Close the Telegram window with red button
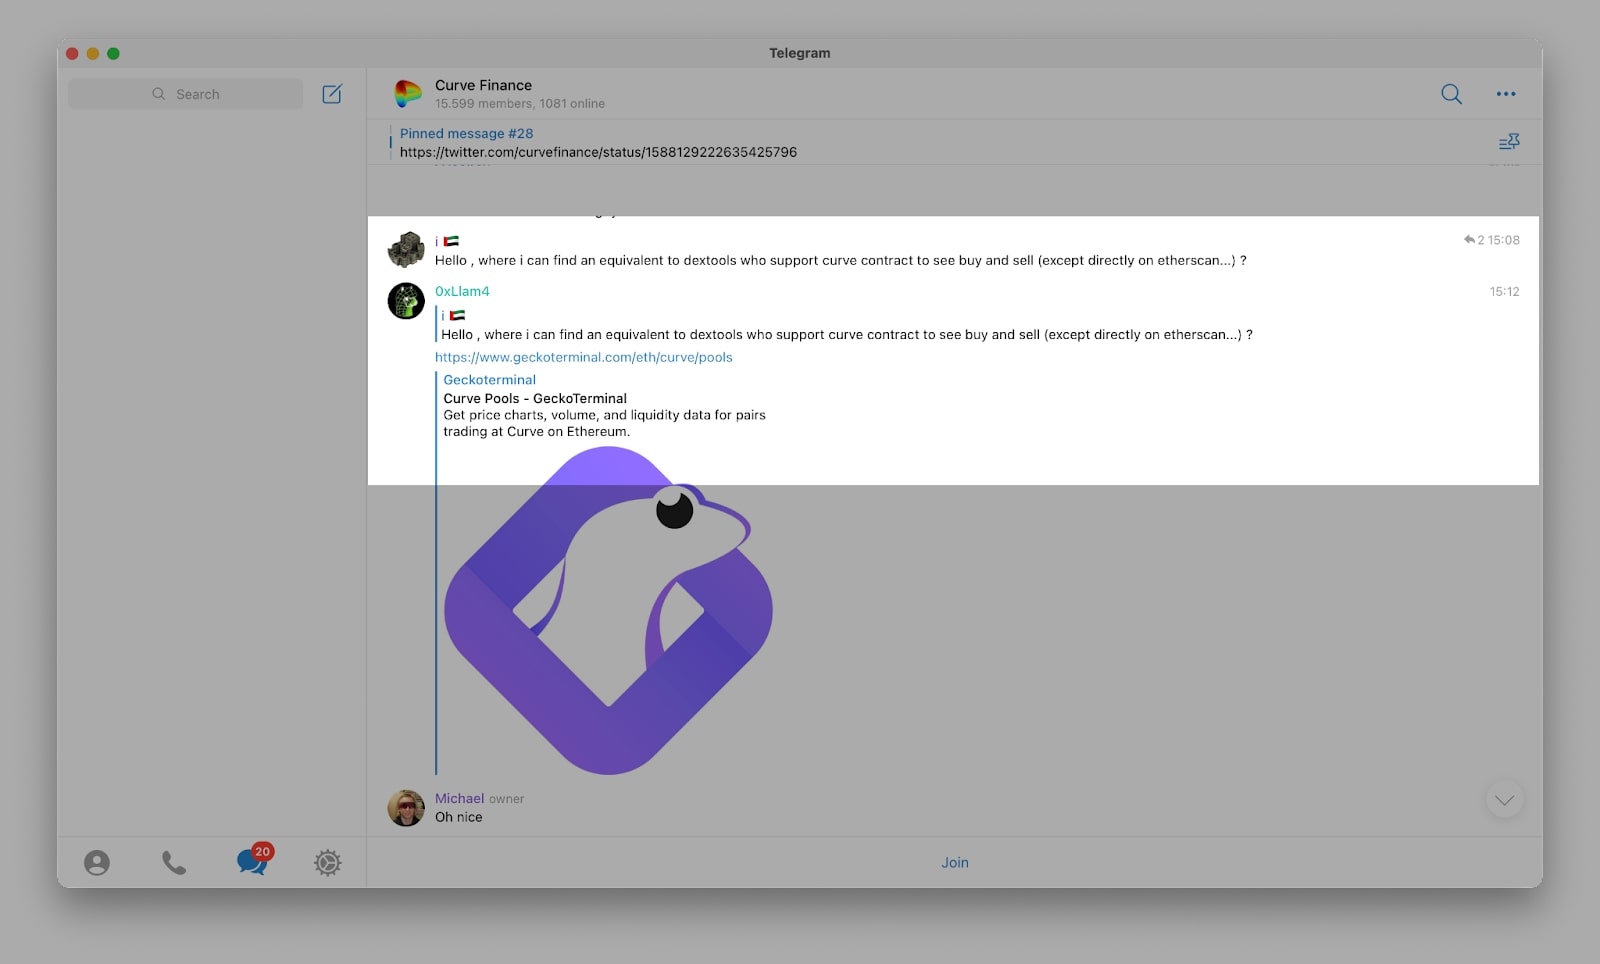Screen dimensions: 1600x964 click(x=72, y=53)
